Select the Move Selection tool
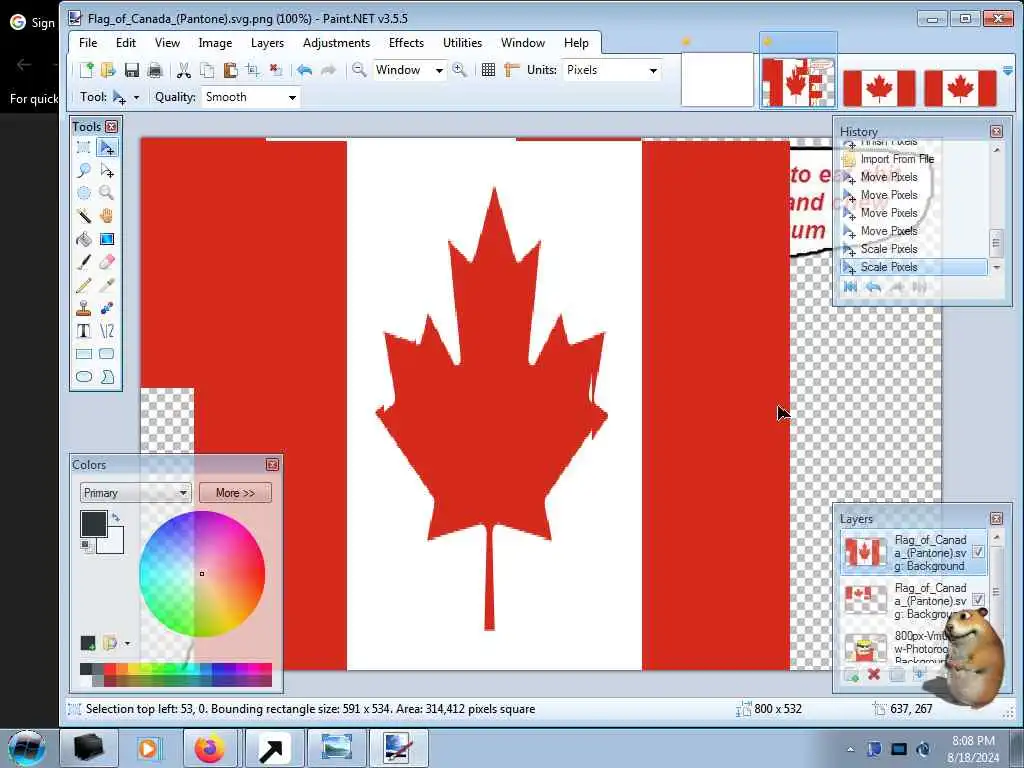This screenshot has width=1024, height=768. pyautogui.click(x=107, y=170)
